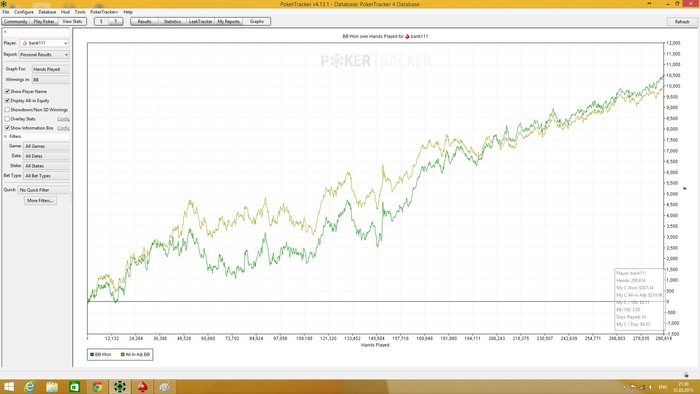Enable Showdown/Non SD Winnings checkbox

(7, 109)
